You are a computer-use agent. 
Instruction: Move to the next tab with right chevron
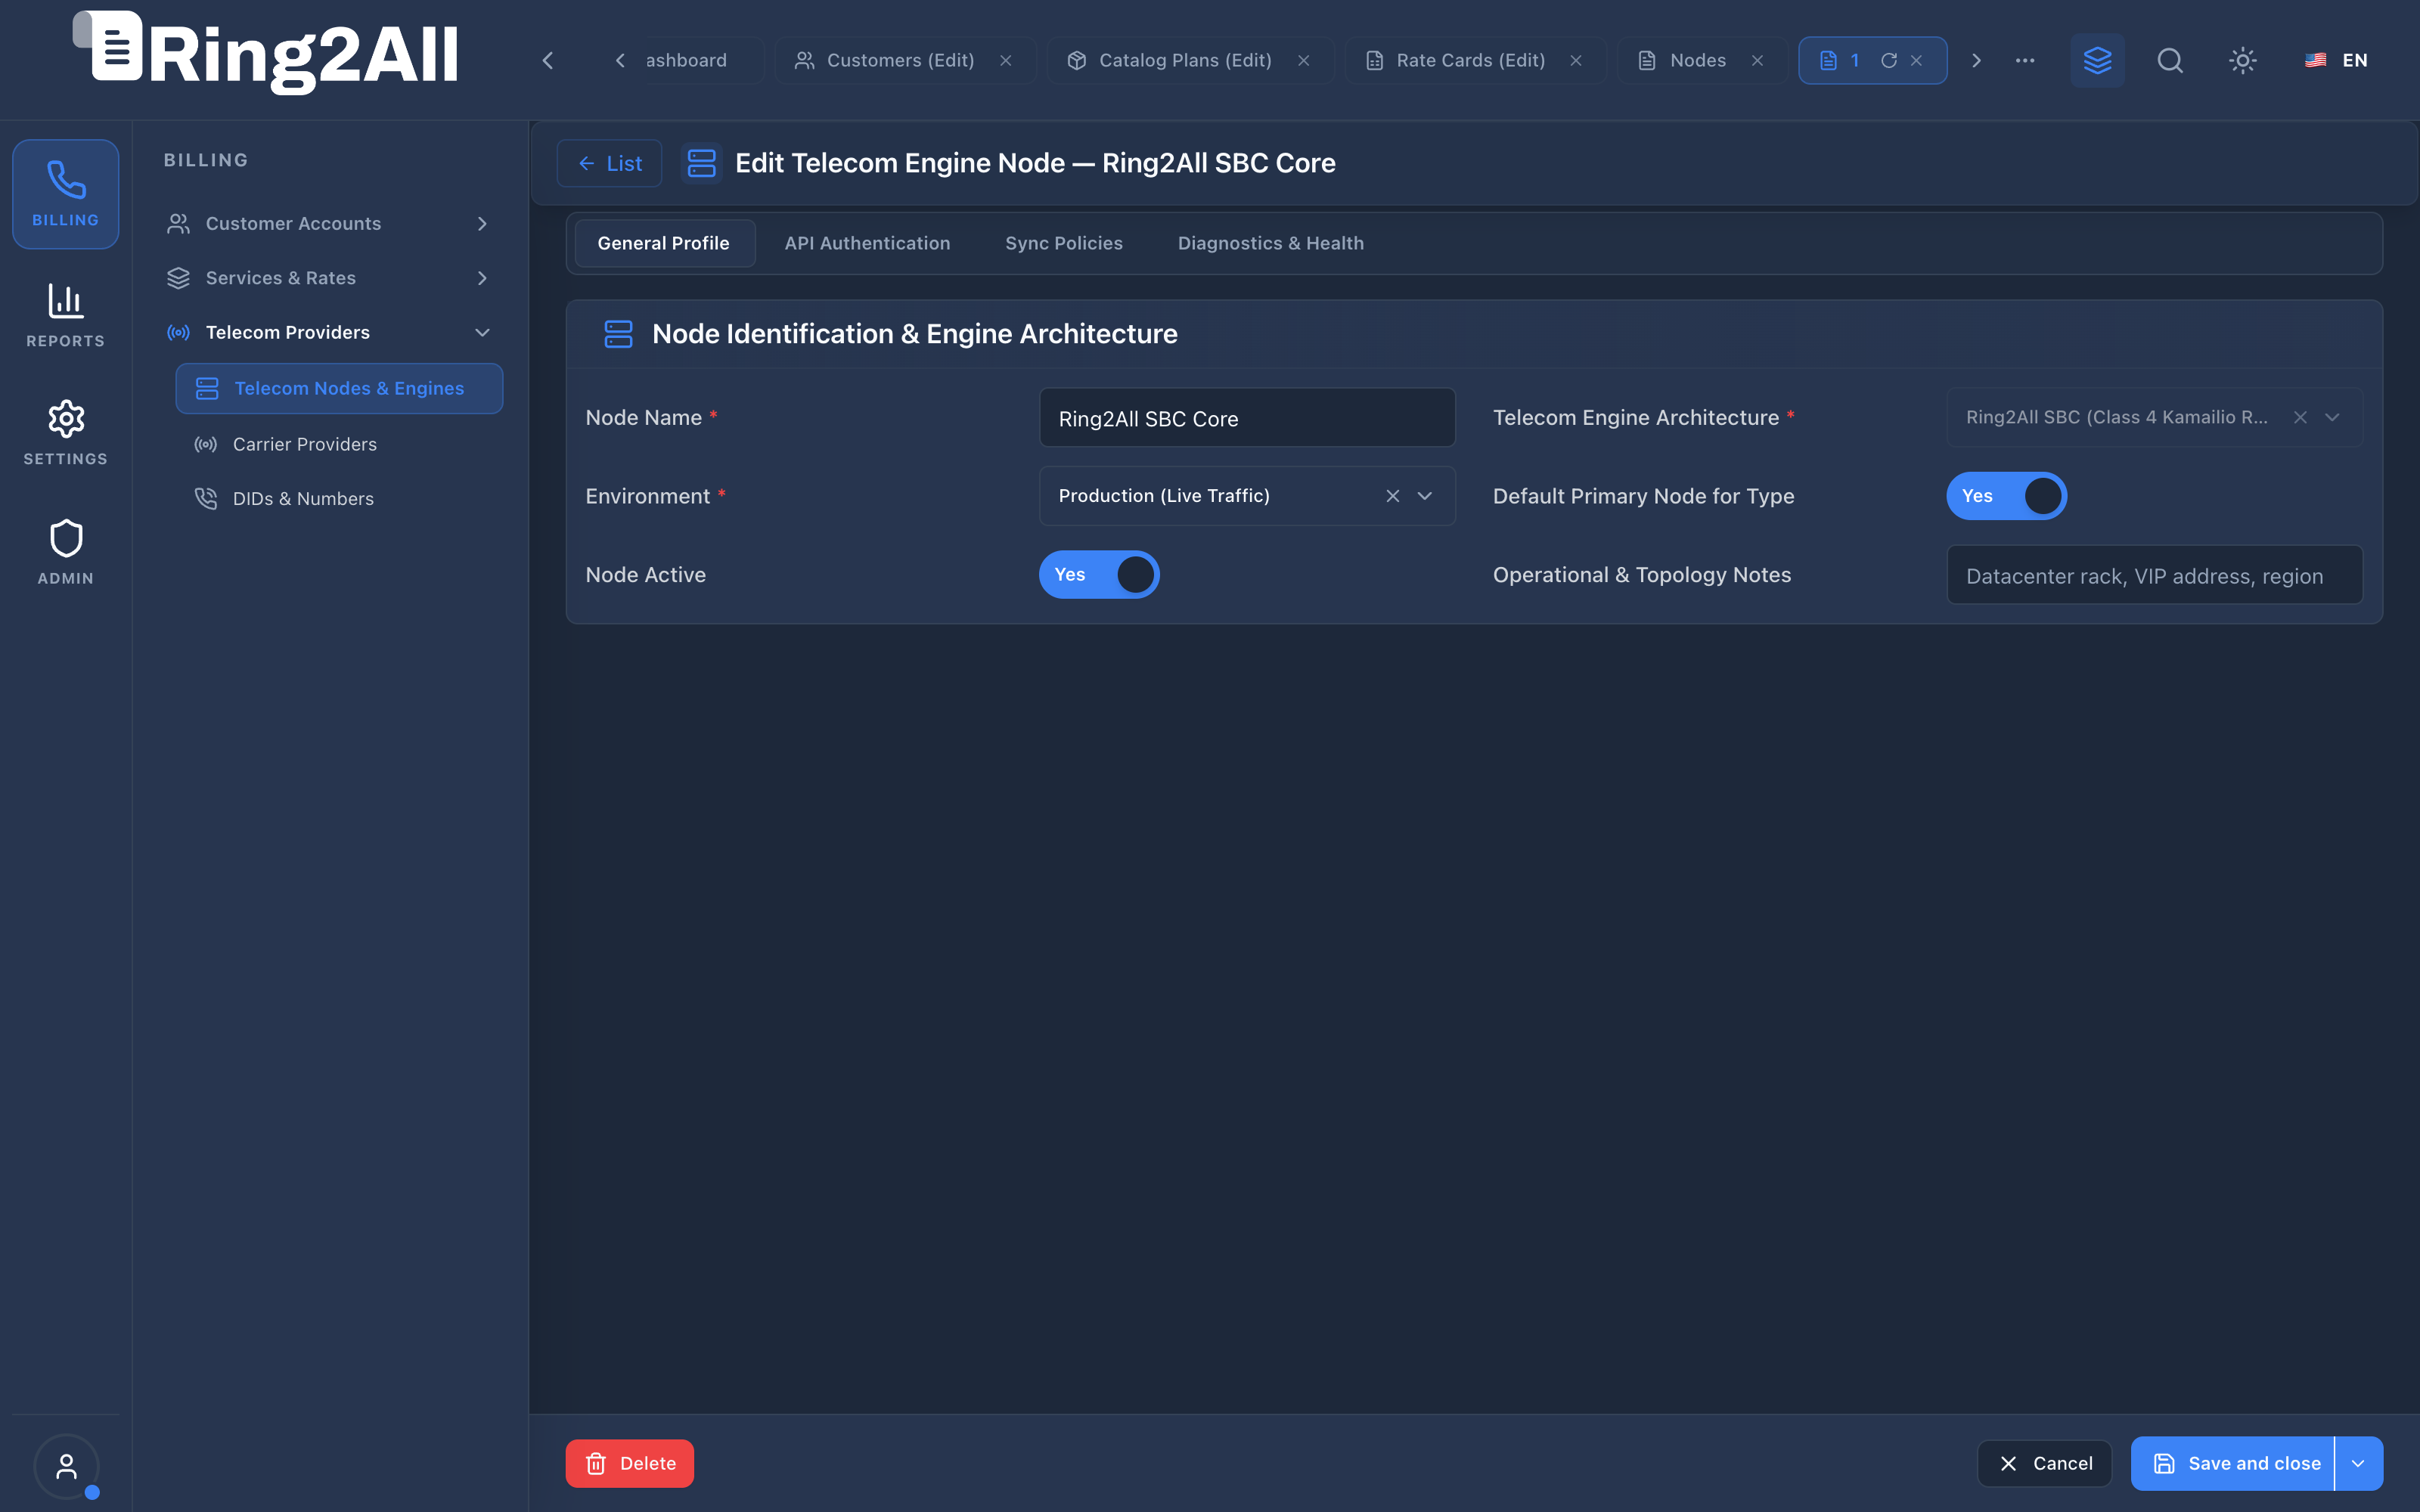[1976, 60]
